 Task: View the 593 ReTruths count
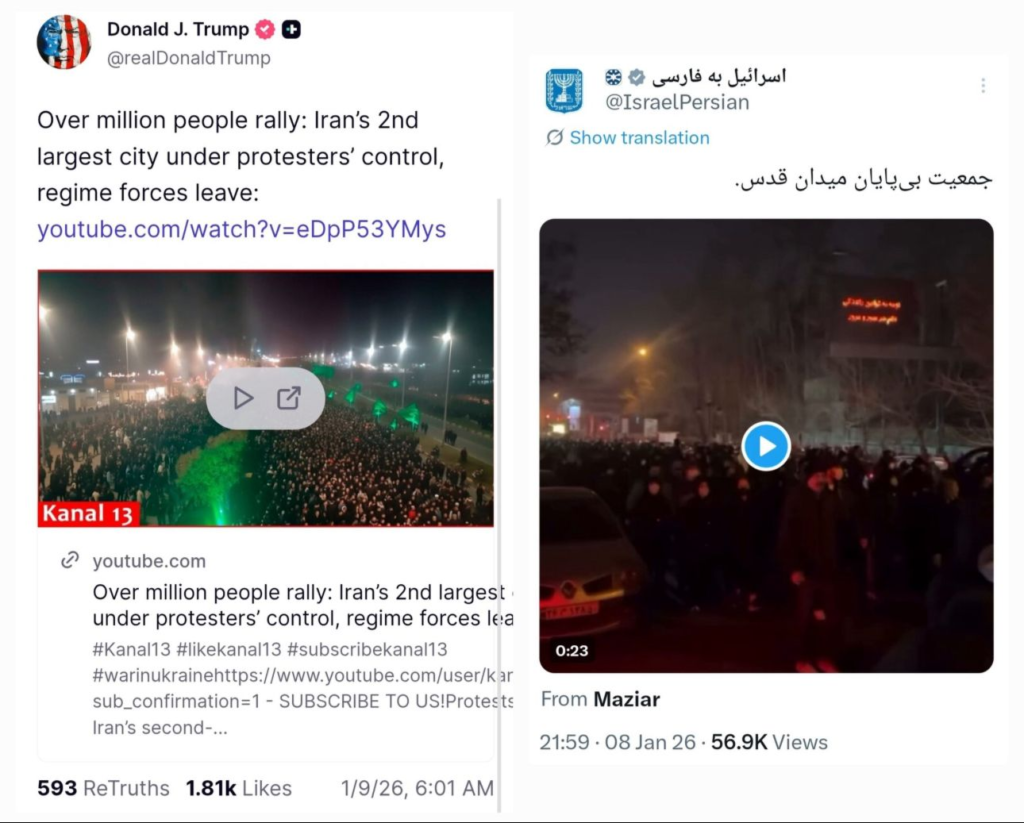(103, 788)
